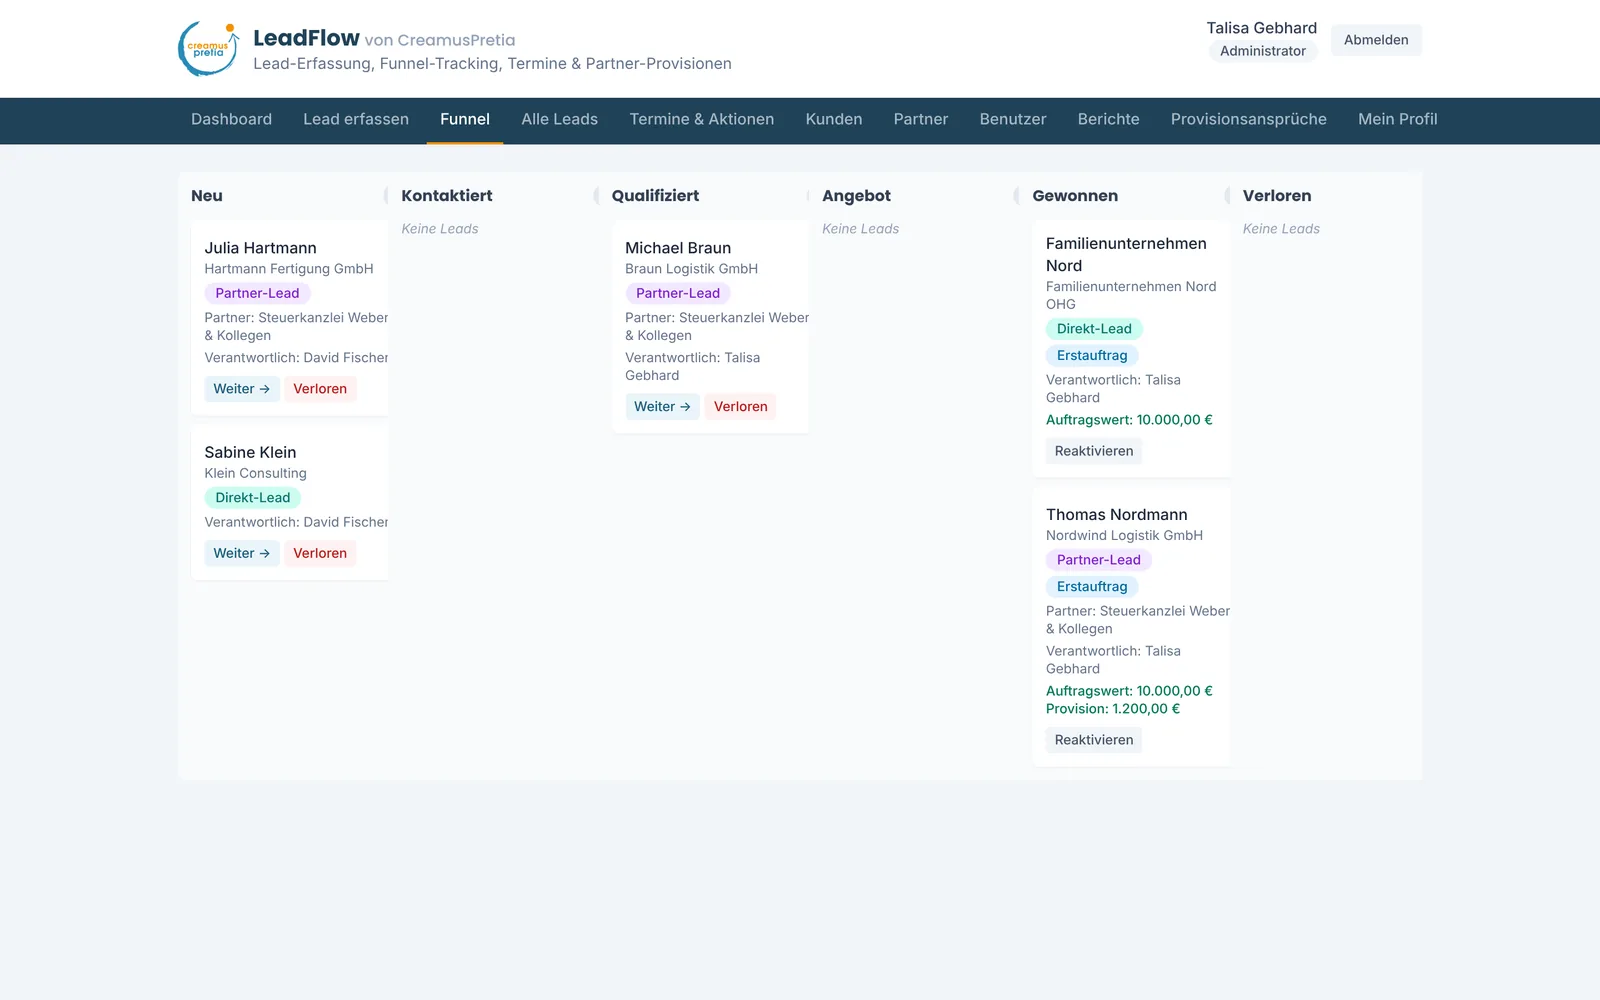The width and height of the screenshot is (1600, 1000).
Task: Select the Funnel tab
Action: [x=465, y=119]
